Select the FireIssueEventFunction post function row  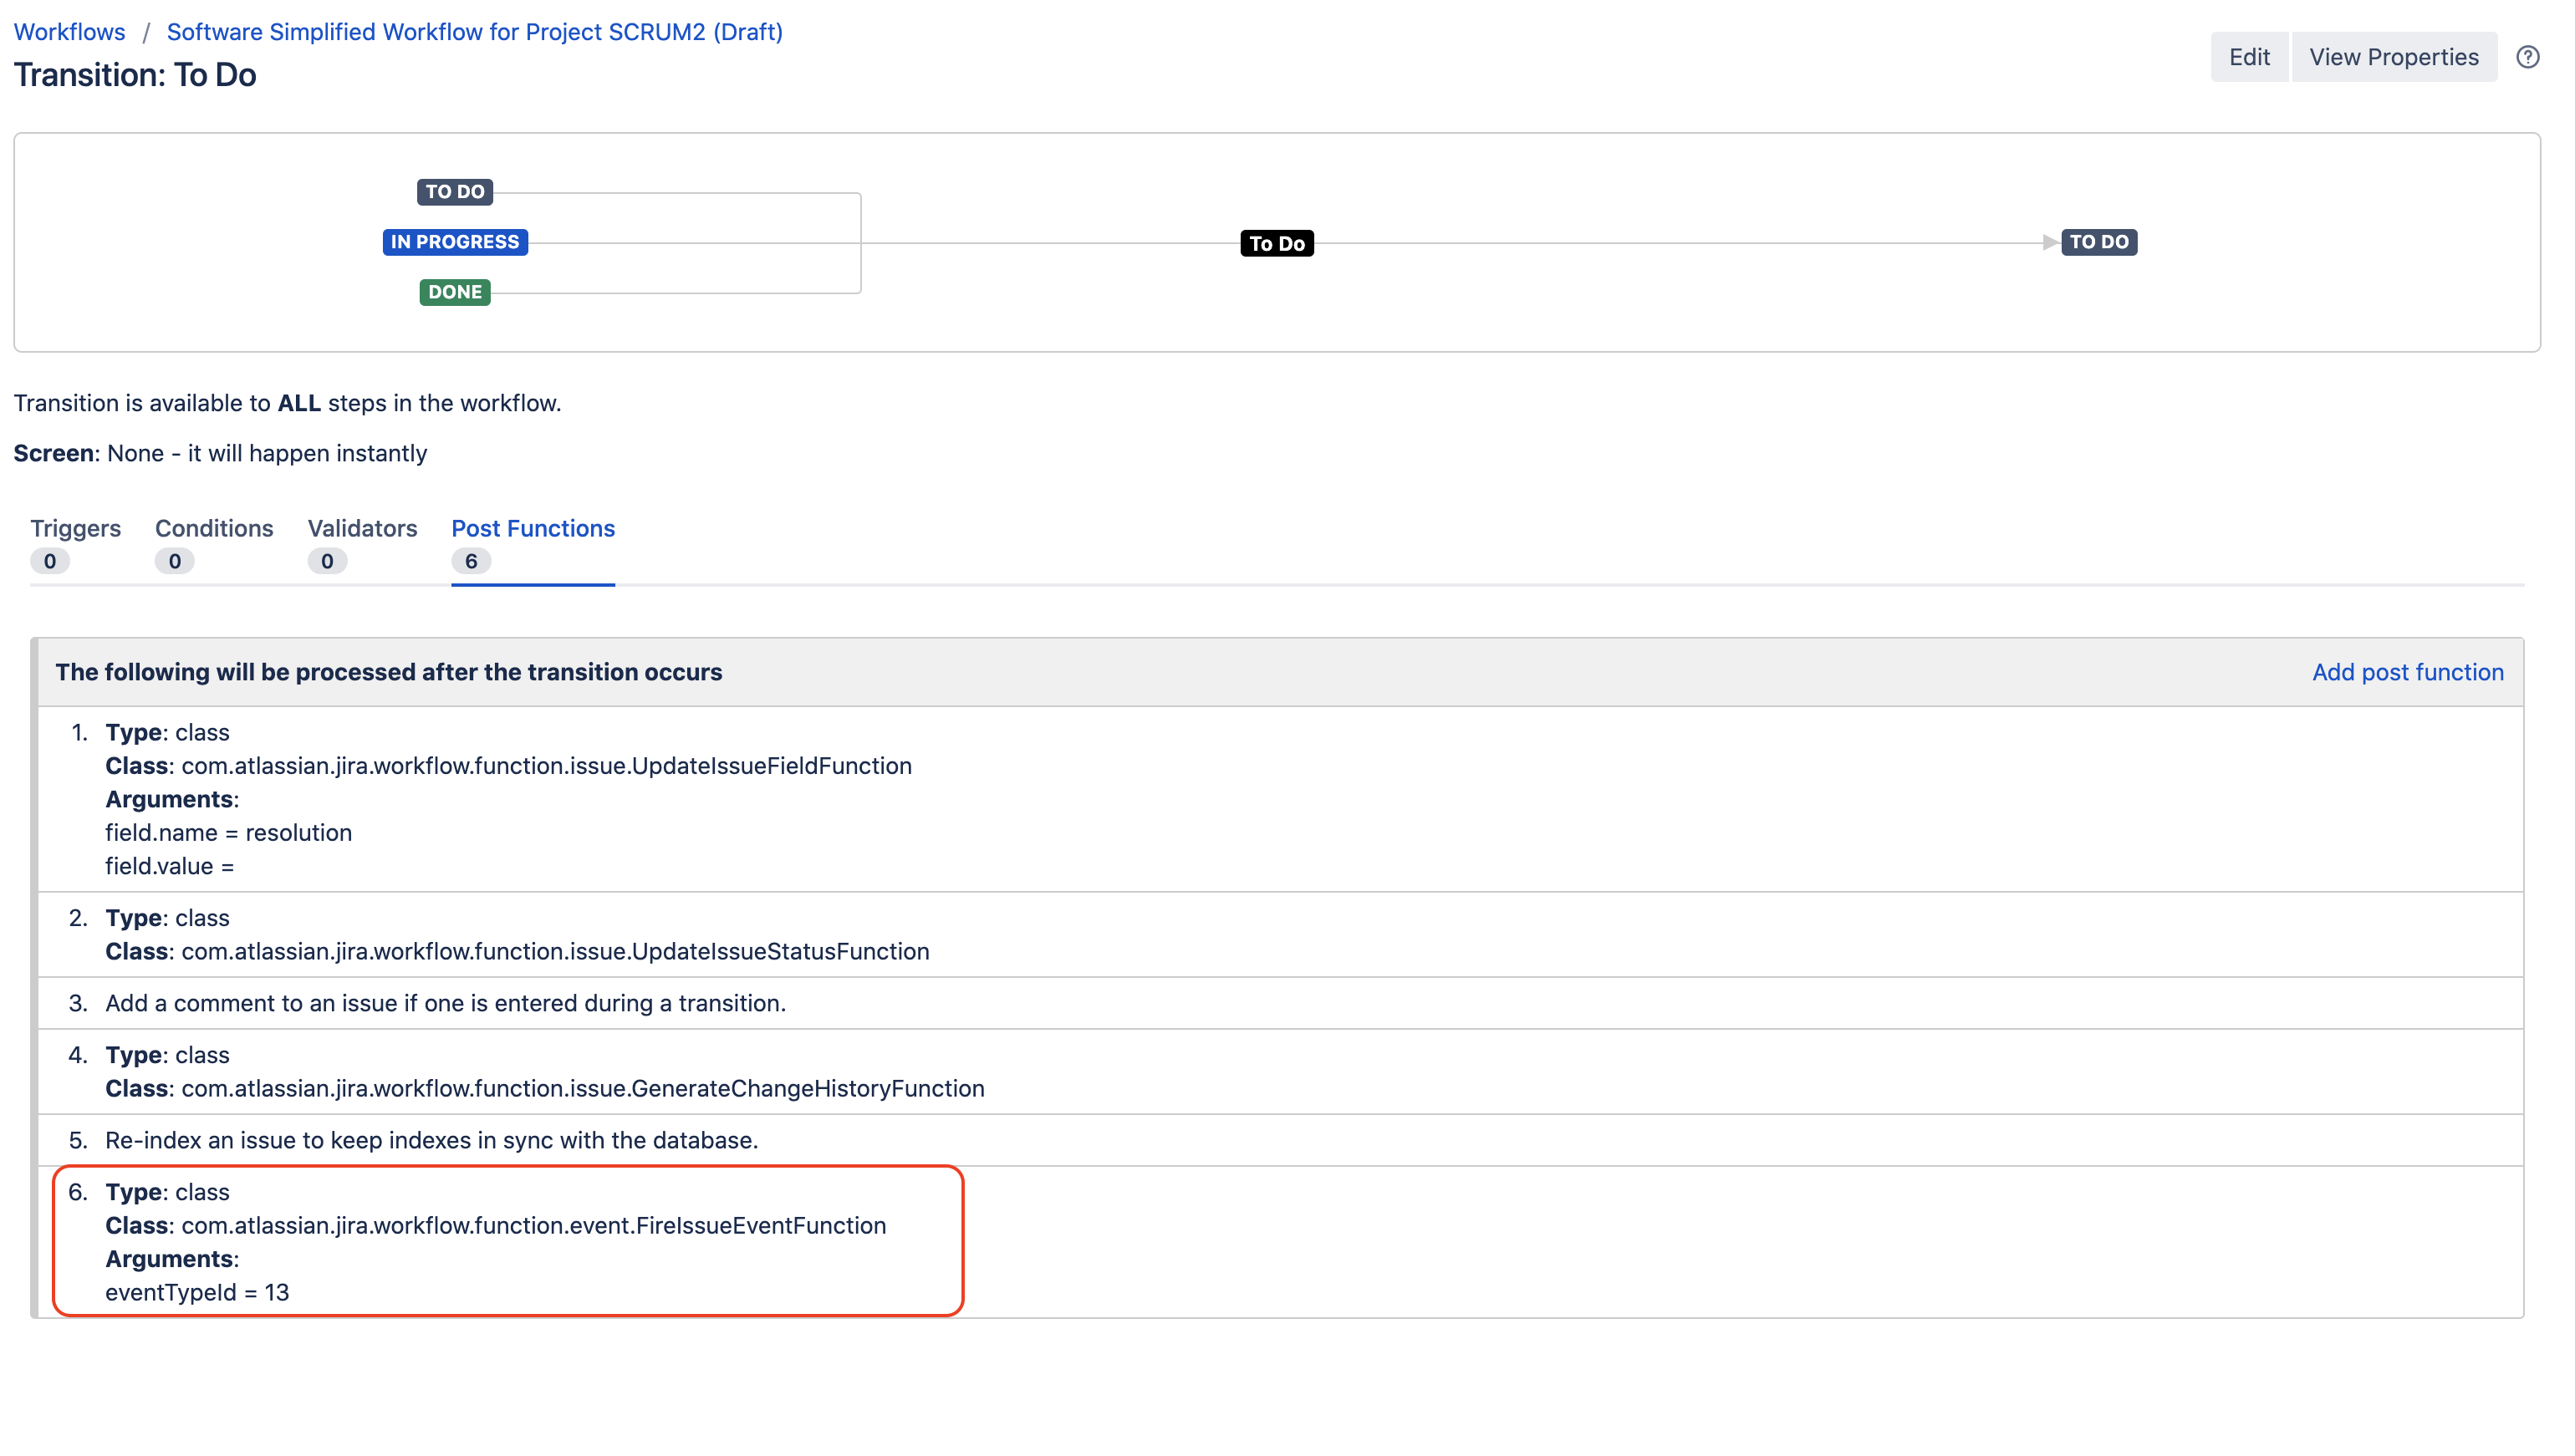pyautogui.click(x=495, y=1225)
